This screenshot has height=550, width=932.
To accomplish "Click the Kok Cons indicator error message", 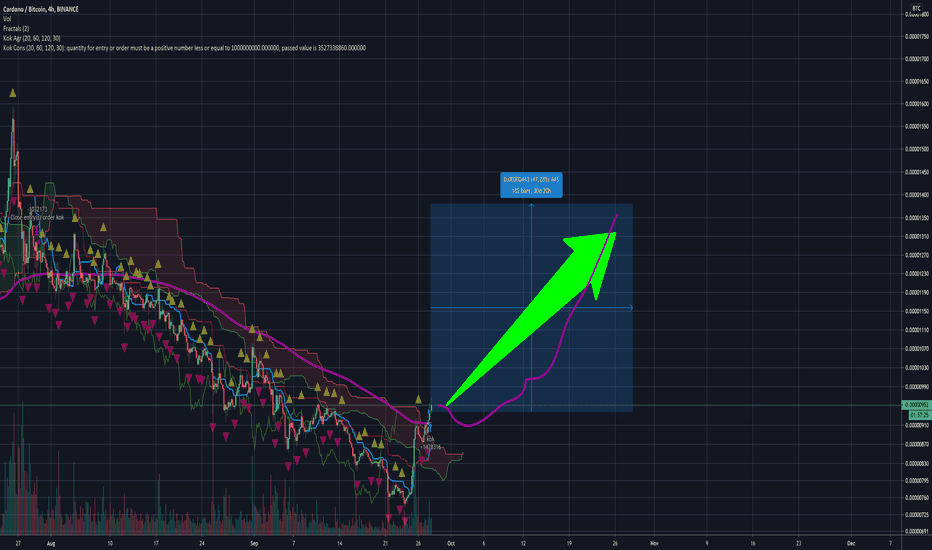I will click(x=184, y=48).
